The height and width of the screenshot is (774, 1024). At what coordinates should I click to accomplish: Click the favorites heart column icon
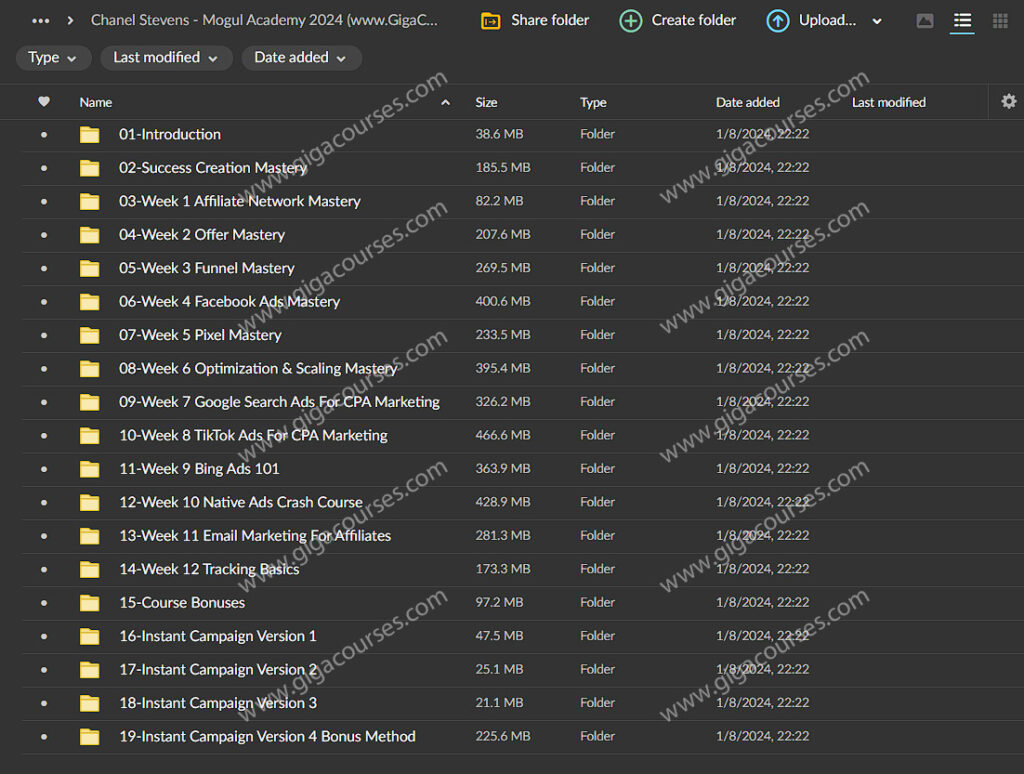pyautogui.click(x=44, y=102)
